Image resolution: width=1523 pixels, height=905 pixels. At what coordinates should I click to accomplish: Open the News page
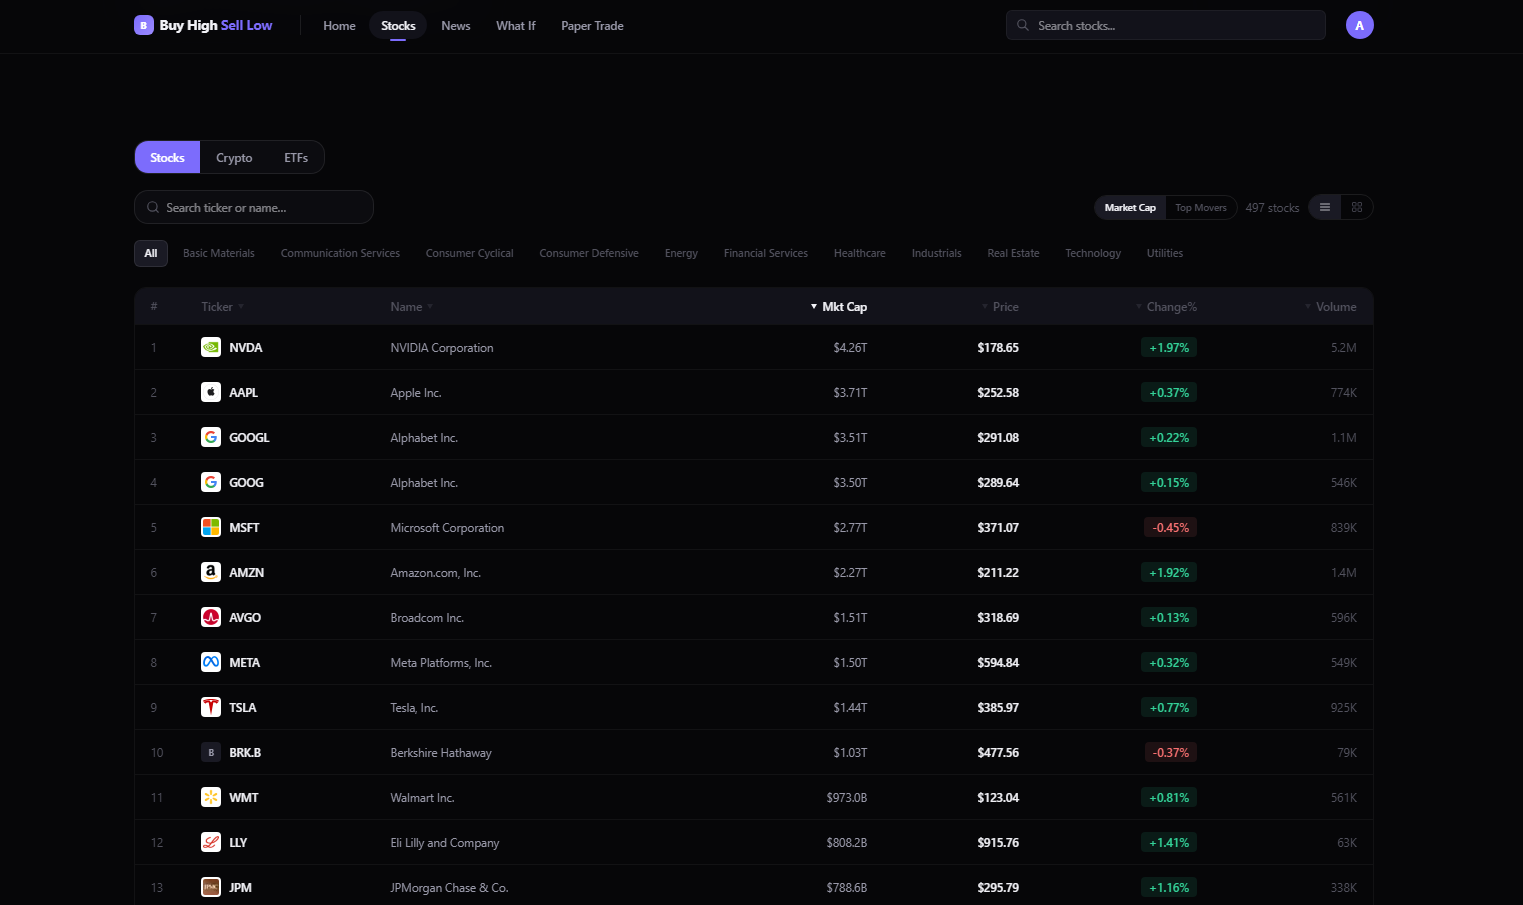[456, 25]
